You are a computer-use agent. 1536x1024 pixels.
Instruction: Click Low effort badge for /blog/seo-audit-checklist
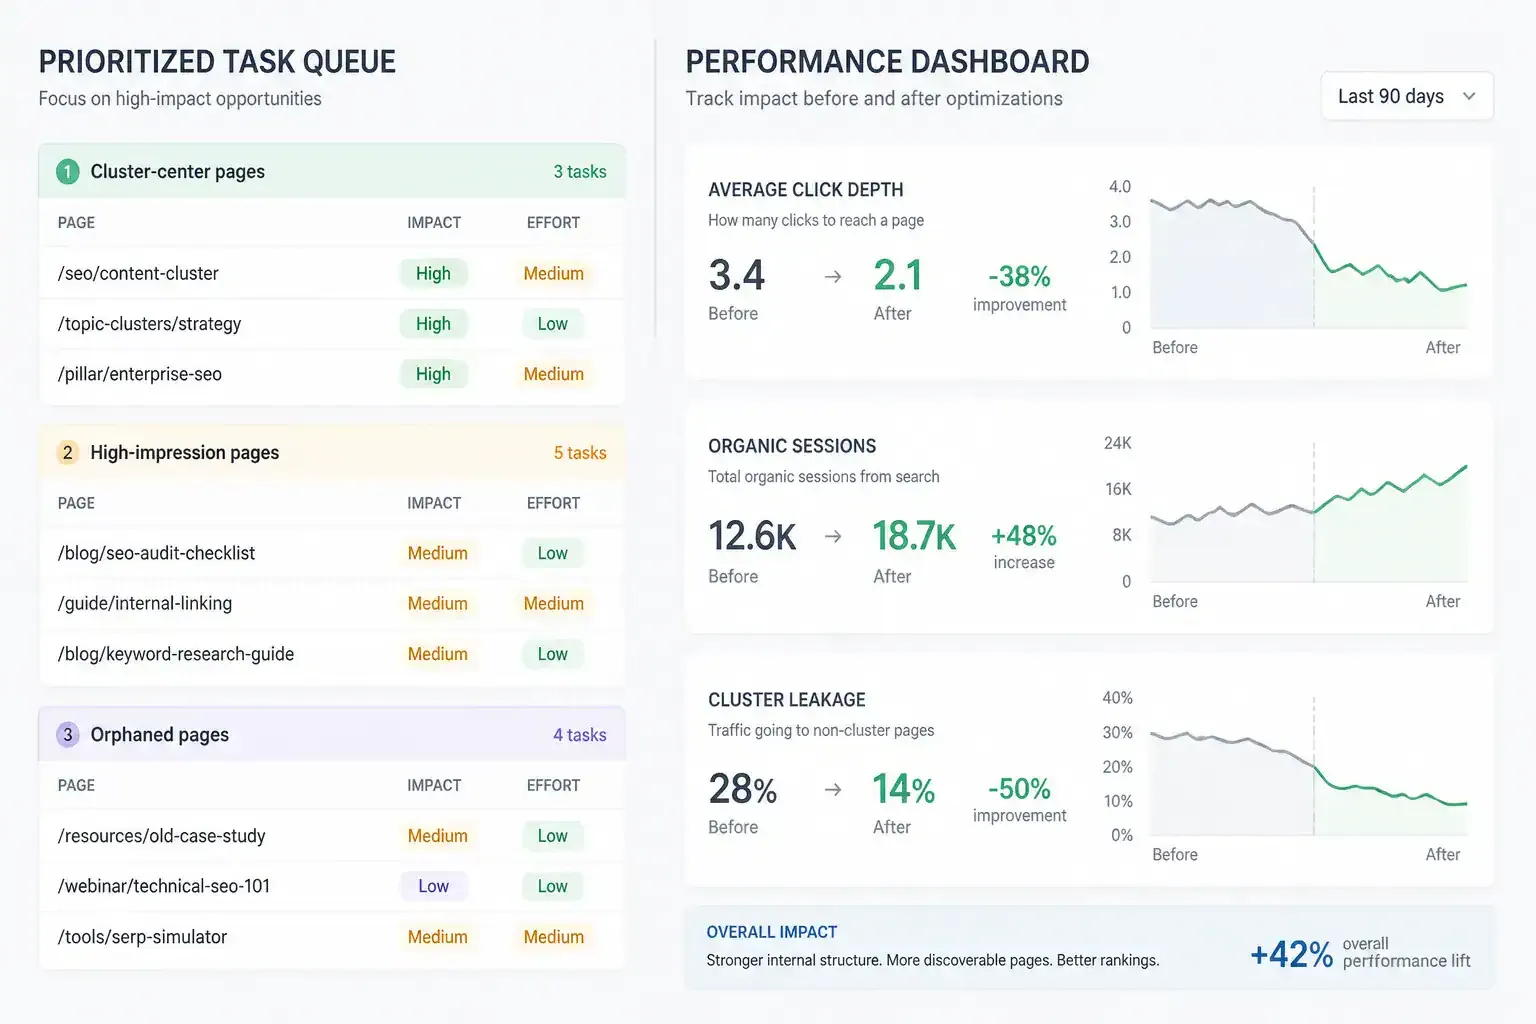[552, 553]
